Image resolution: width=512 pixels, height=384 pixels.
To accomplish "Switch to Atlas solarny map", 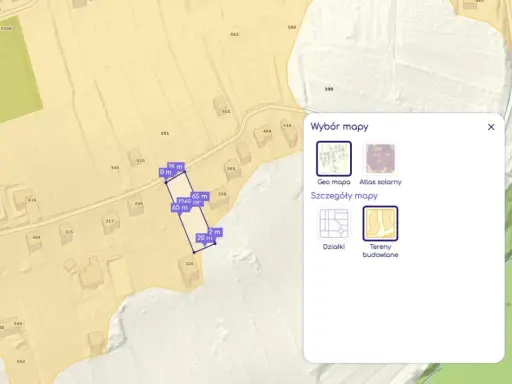I will point(380,159).
